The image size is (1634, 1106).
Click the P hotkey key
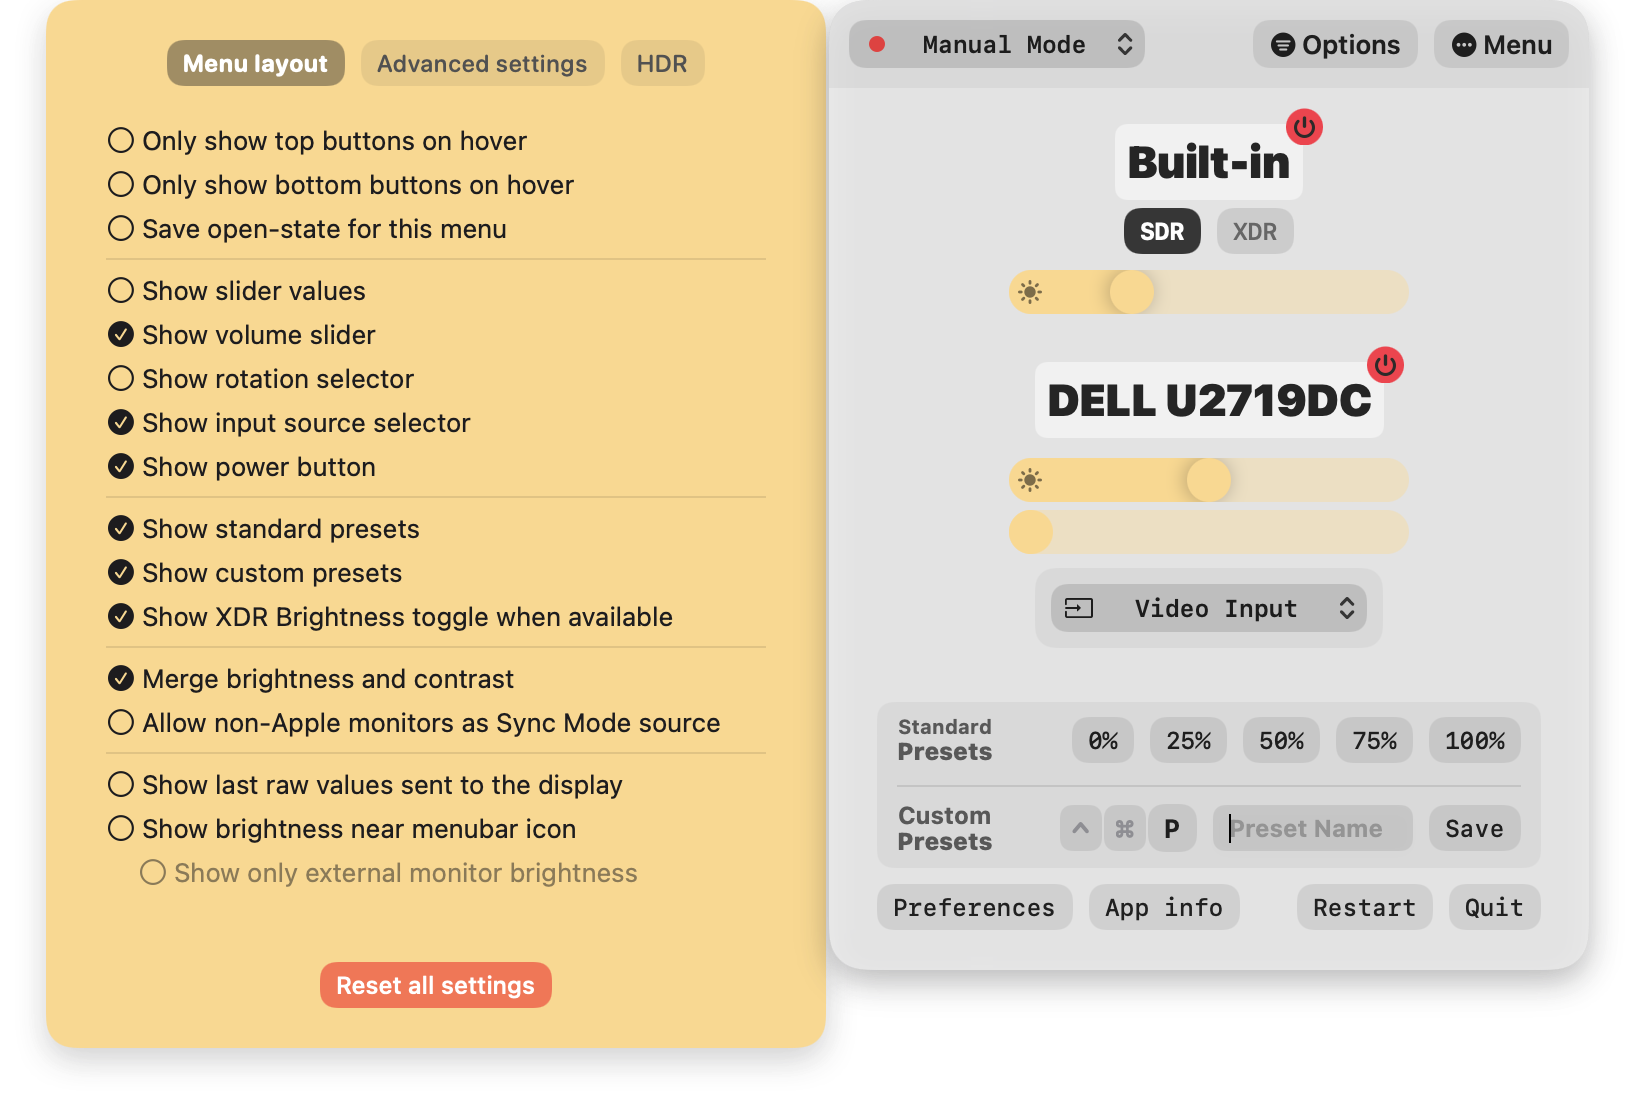coord(1172,829)
